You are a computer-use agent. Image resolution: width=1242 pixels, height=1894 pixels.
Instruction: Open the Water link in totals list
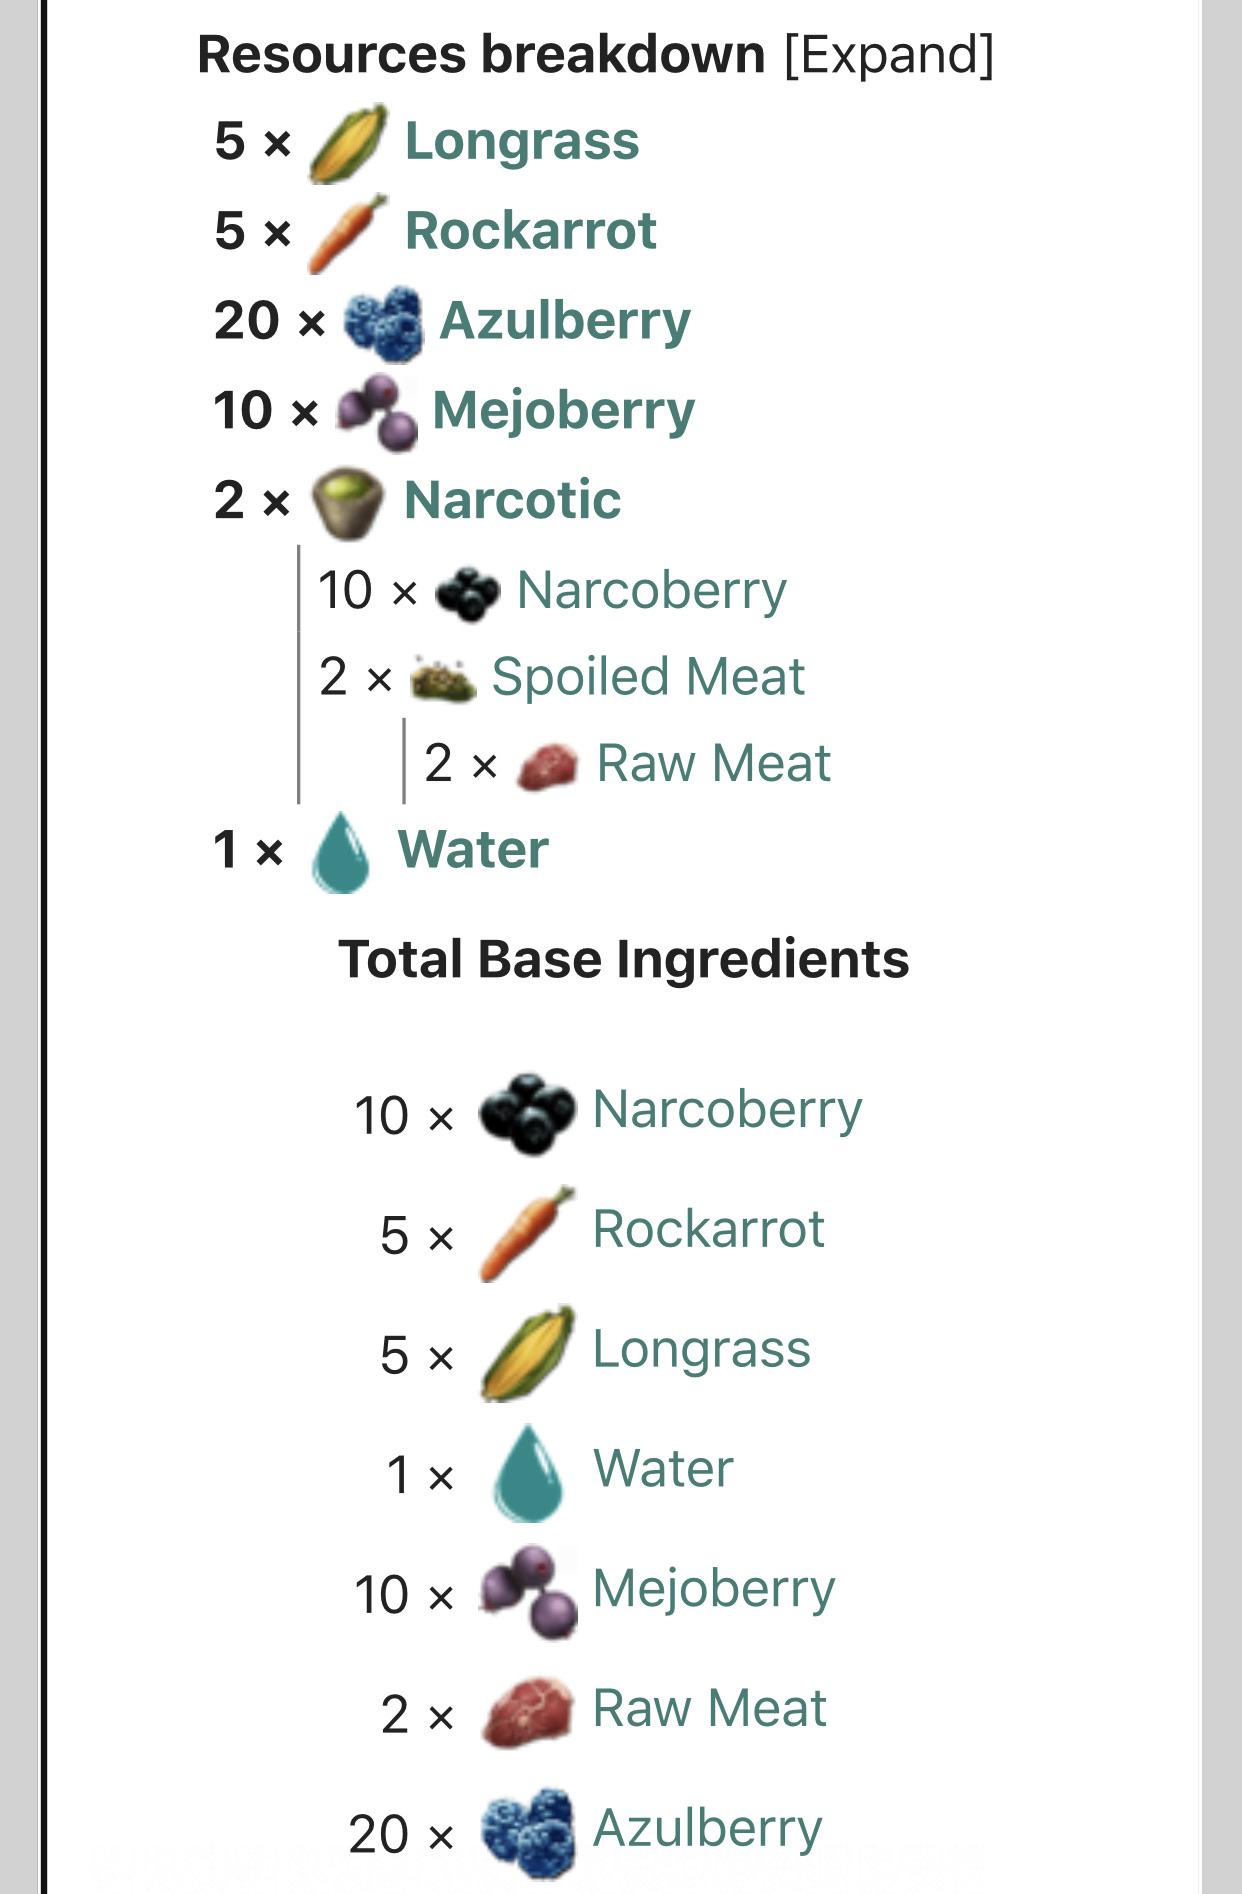point(663,1468)
